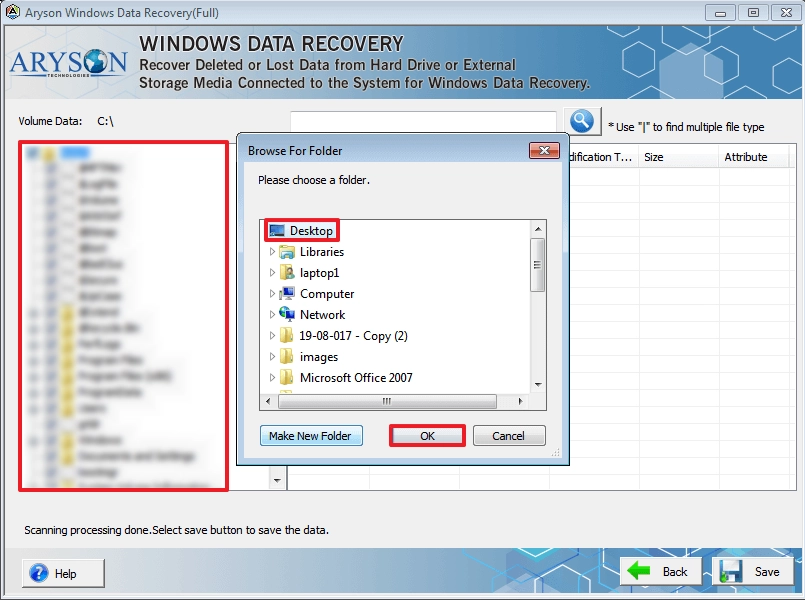
Task: Select the laptop1 user folder
Action: (319, 273)
